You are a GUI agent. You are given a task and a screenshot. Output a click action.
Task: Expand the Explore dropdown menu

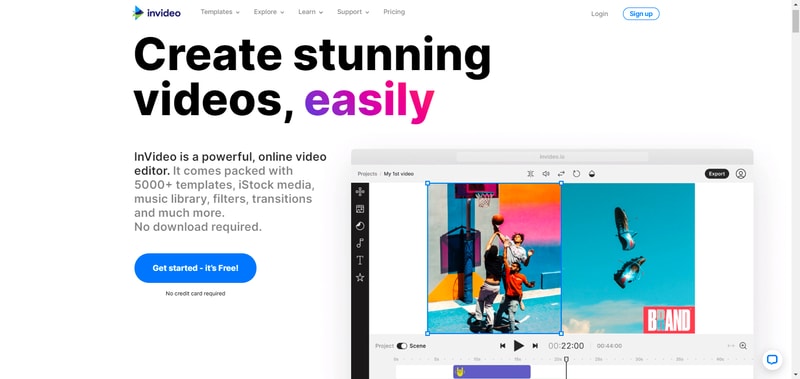point(269,12)
